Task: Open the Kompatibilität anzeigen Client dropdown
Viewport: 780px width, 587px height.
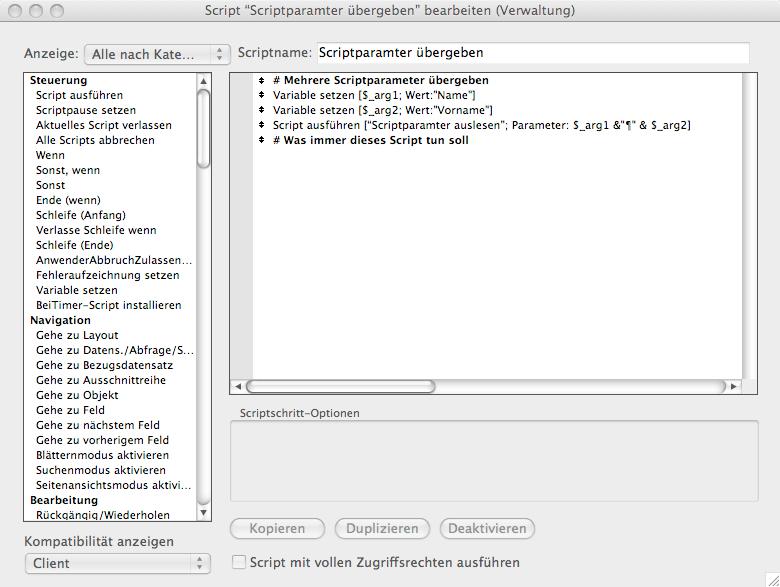Action: point(117,563)
